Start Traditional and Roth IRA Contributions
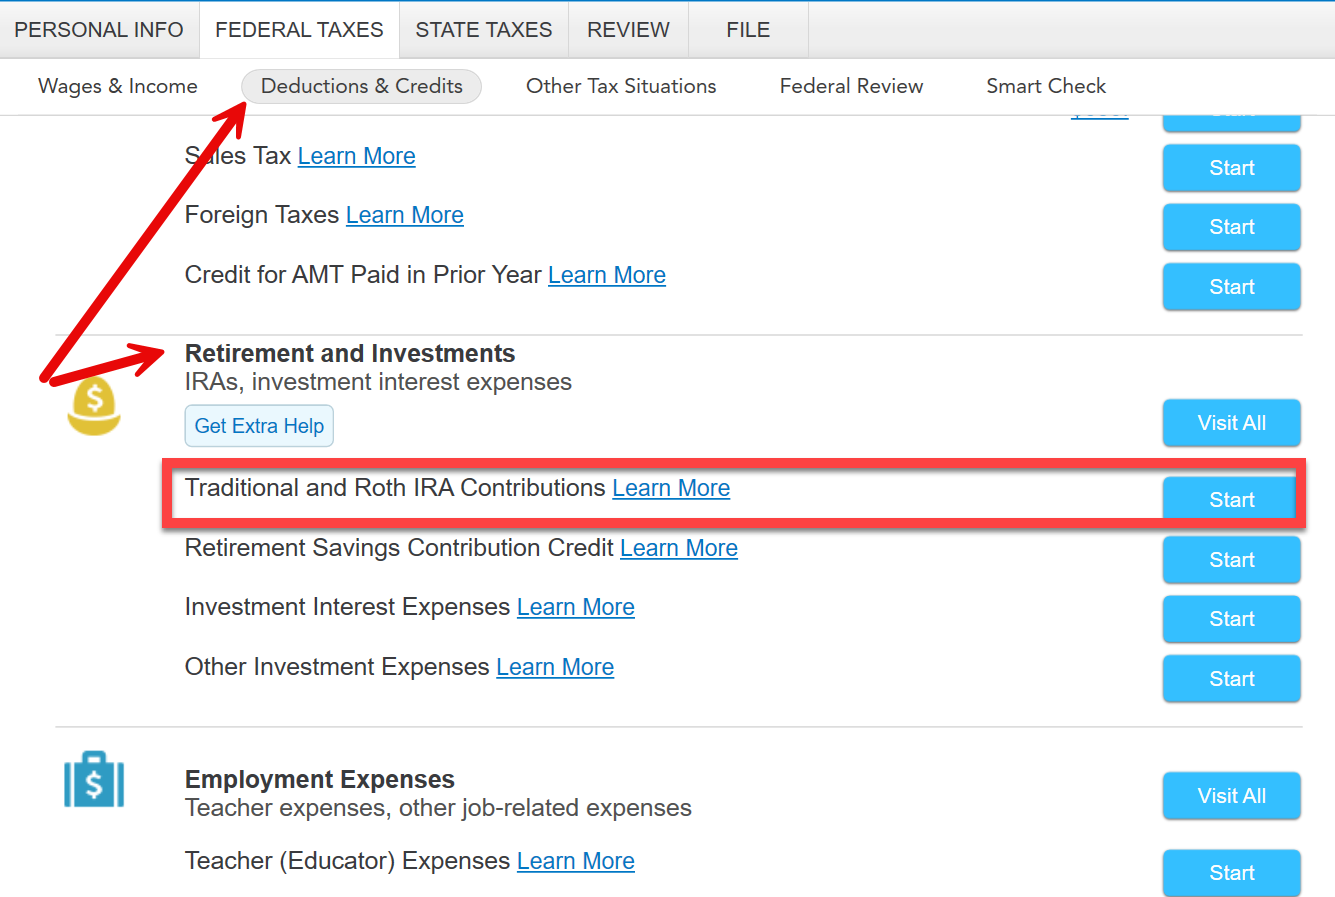This screenshot has width=1335, height=897. tap(1231, 499)
